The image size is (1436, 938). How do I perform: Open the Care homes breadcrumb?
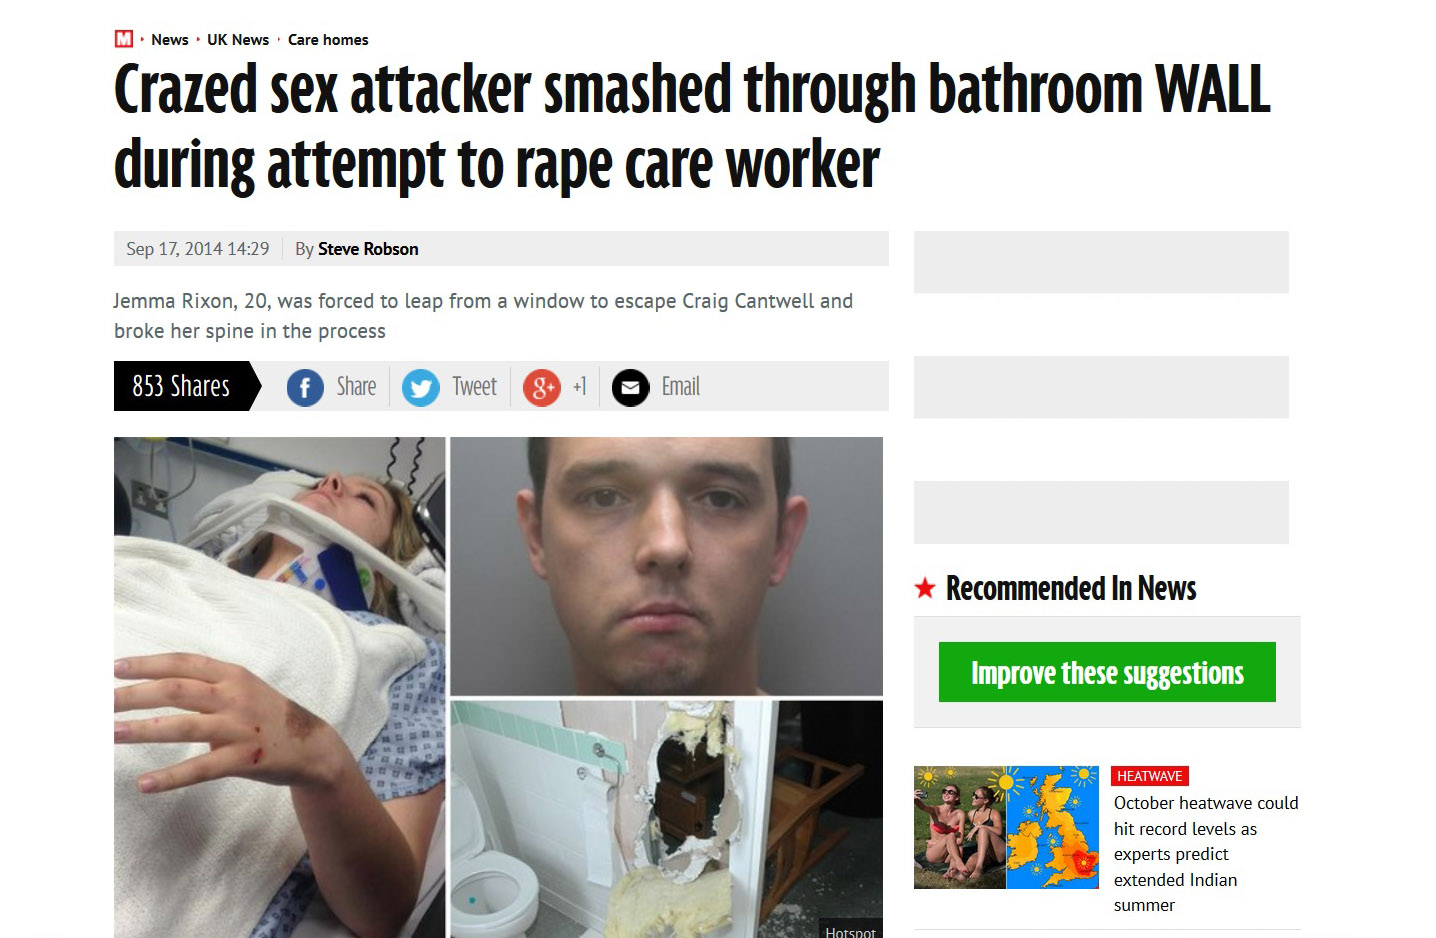click(328, 40)
